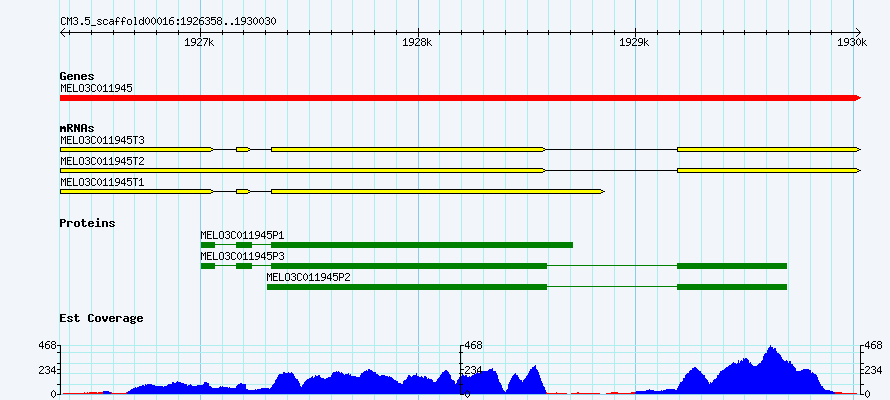Click the Est Coverage track title
The width and height of the screenshot is (890, 400).
[102, 318]
